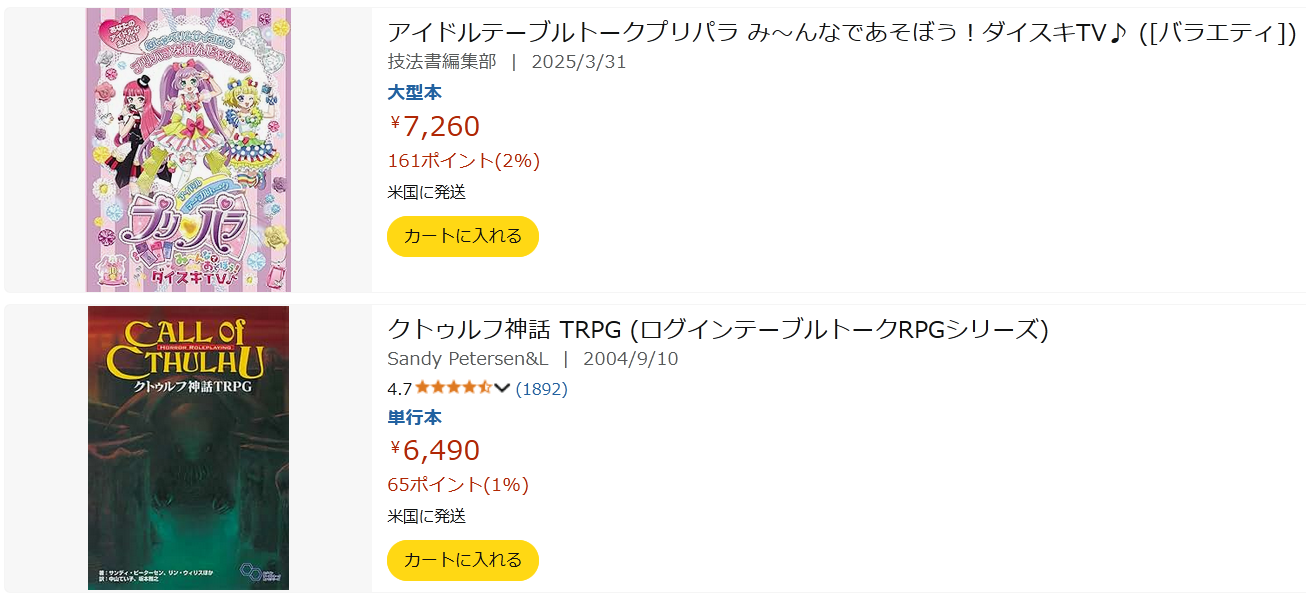Open the アイドルテーブルトークプリパラ title link
The width and height of the screenshot is (1306, 602).
[842, 32]
